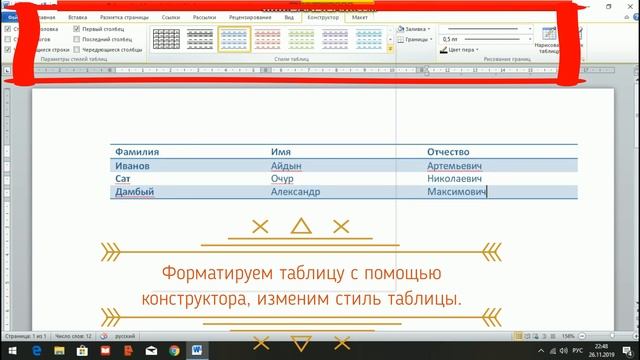The image size is (640, 360).
Task: Show hidden system tray icons chevron
Action: coord(541,351)
